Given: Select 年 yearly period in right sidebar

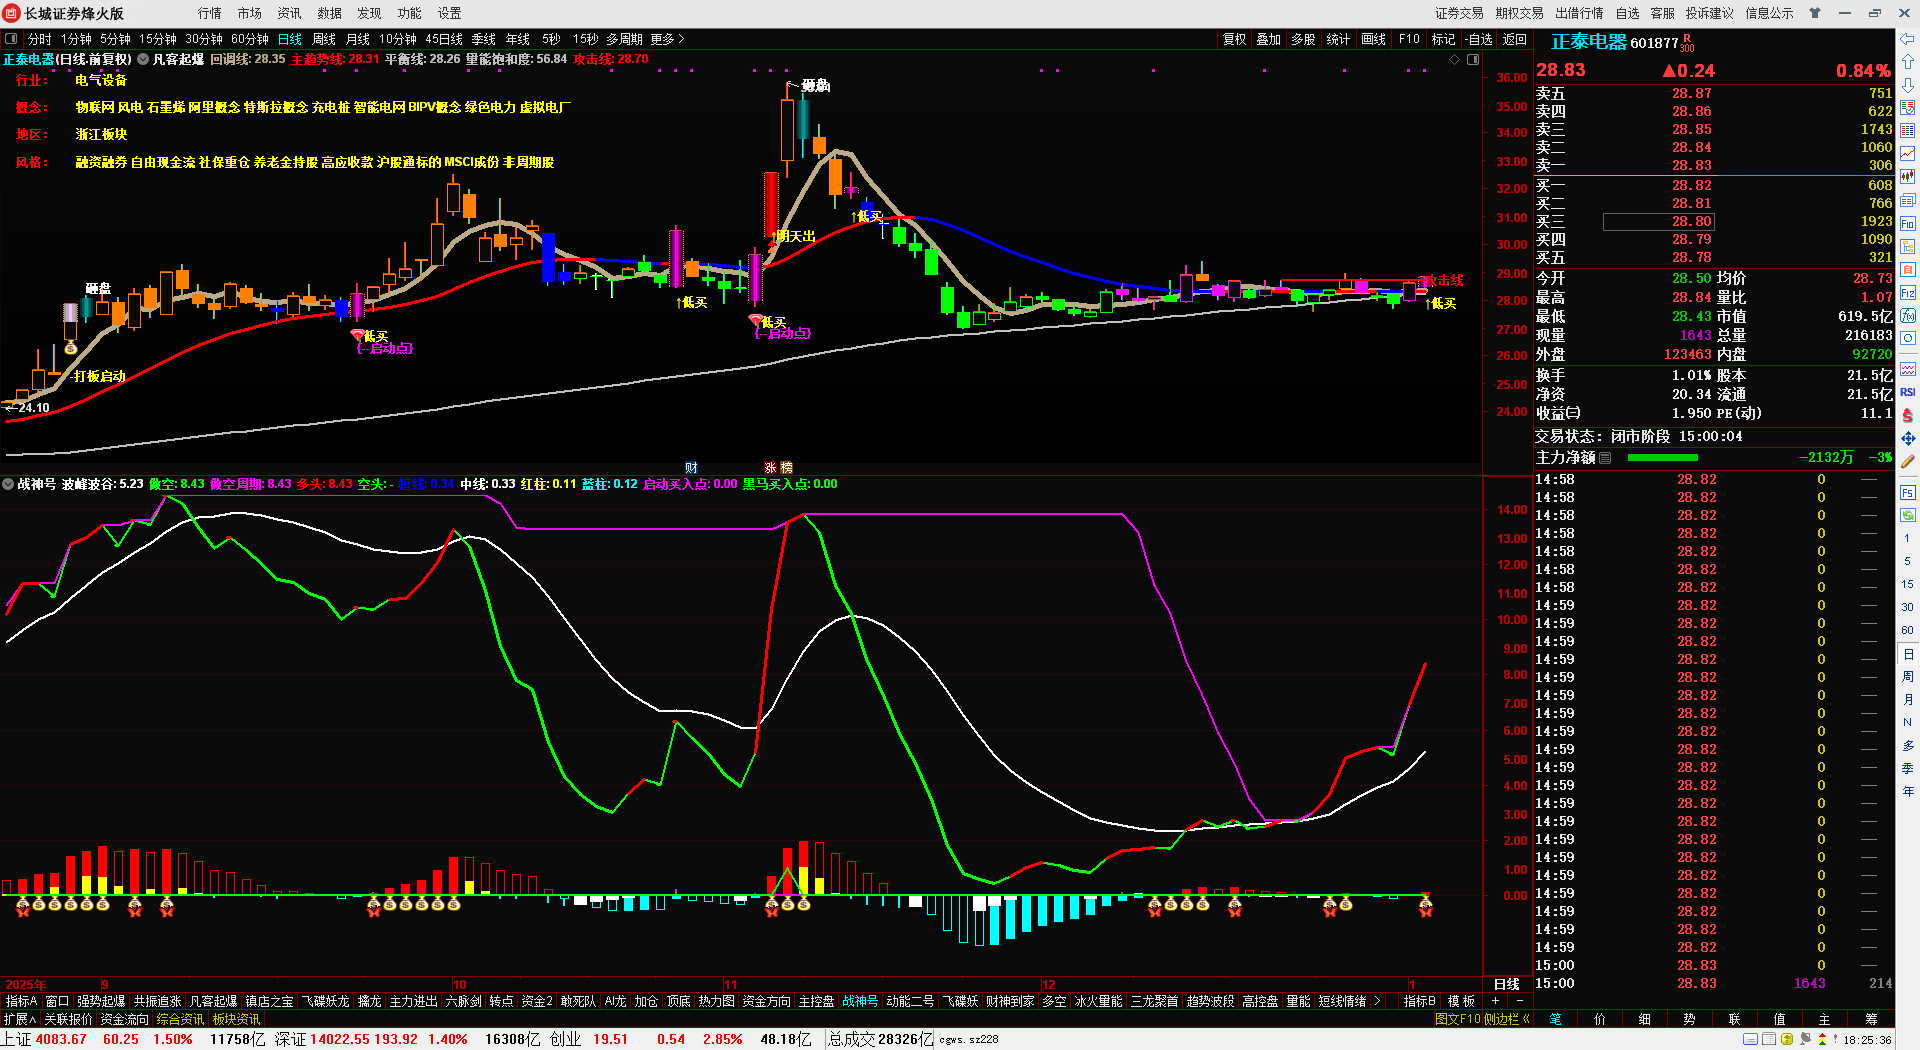Looking at the screenshot, I should [x=1907, y=792].
